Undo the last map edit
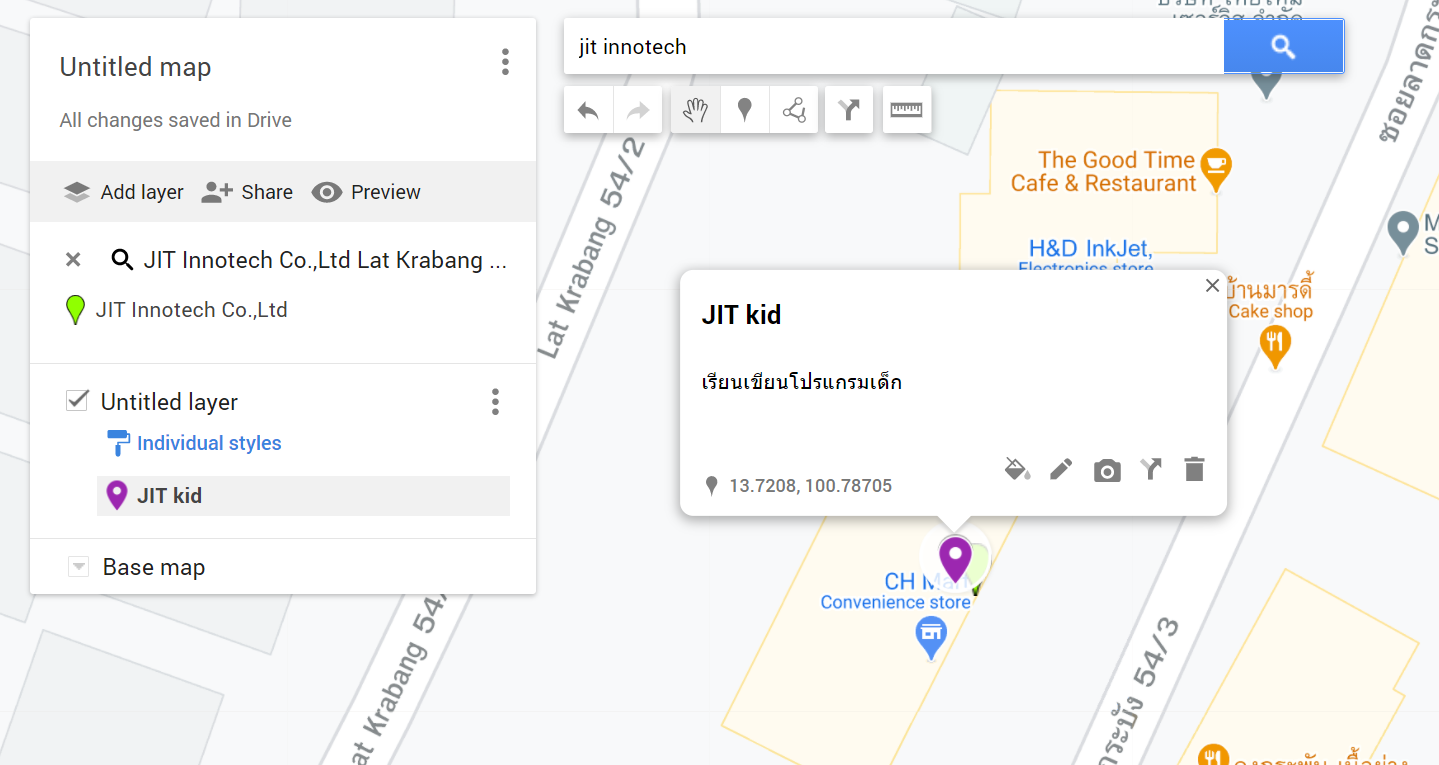Screen dimensions: 1439x765 point(588,110)
